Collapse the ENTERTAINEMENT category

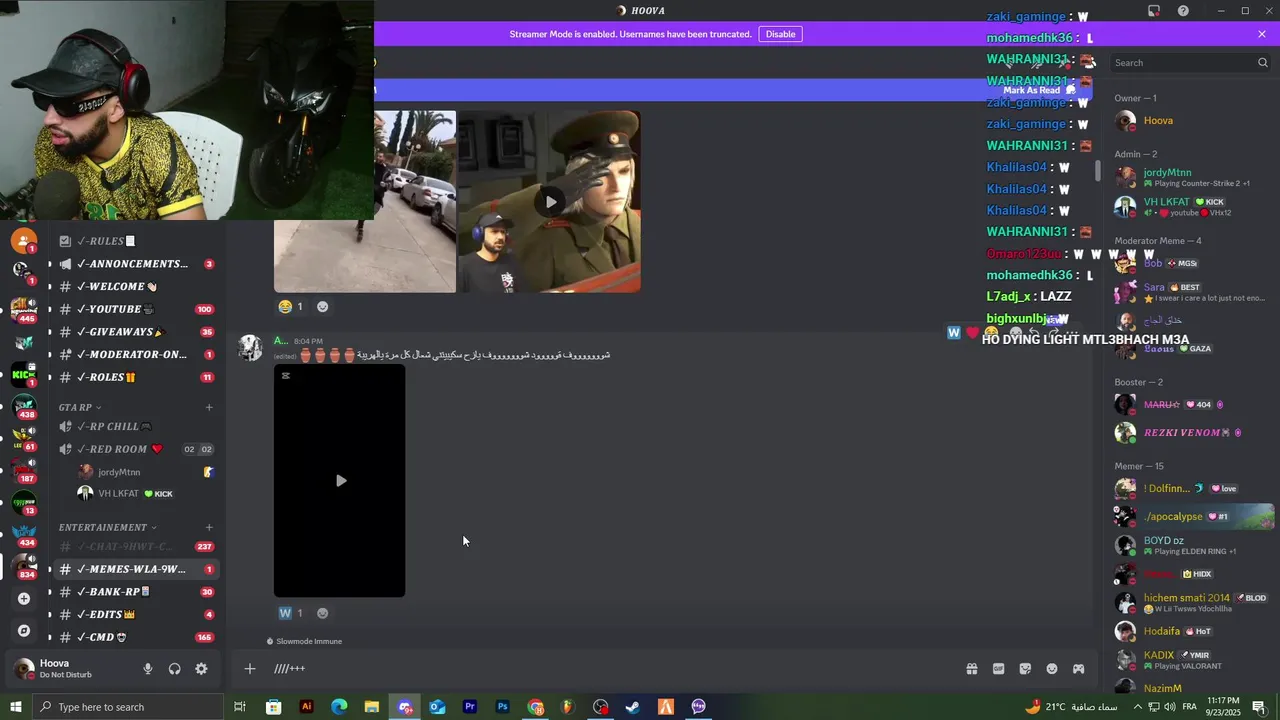tap(108, 527)
